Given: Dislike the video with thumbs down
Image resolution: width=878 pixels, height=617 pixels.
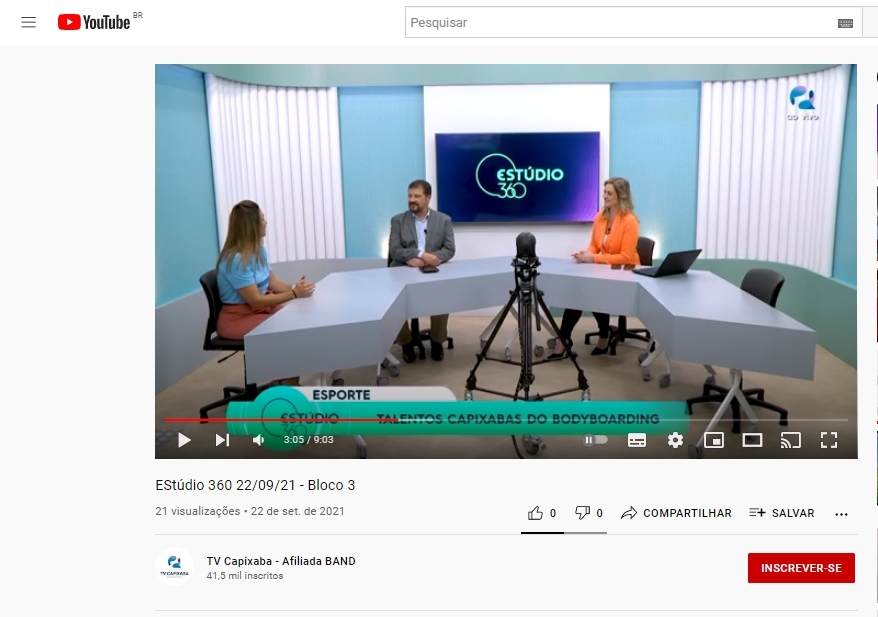Looking at the screenshot, I should [583, 513].
